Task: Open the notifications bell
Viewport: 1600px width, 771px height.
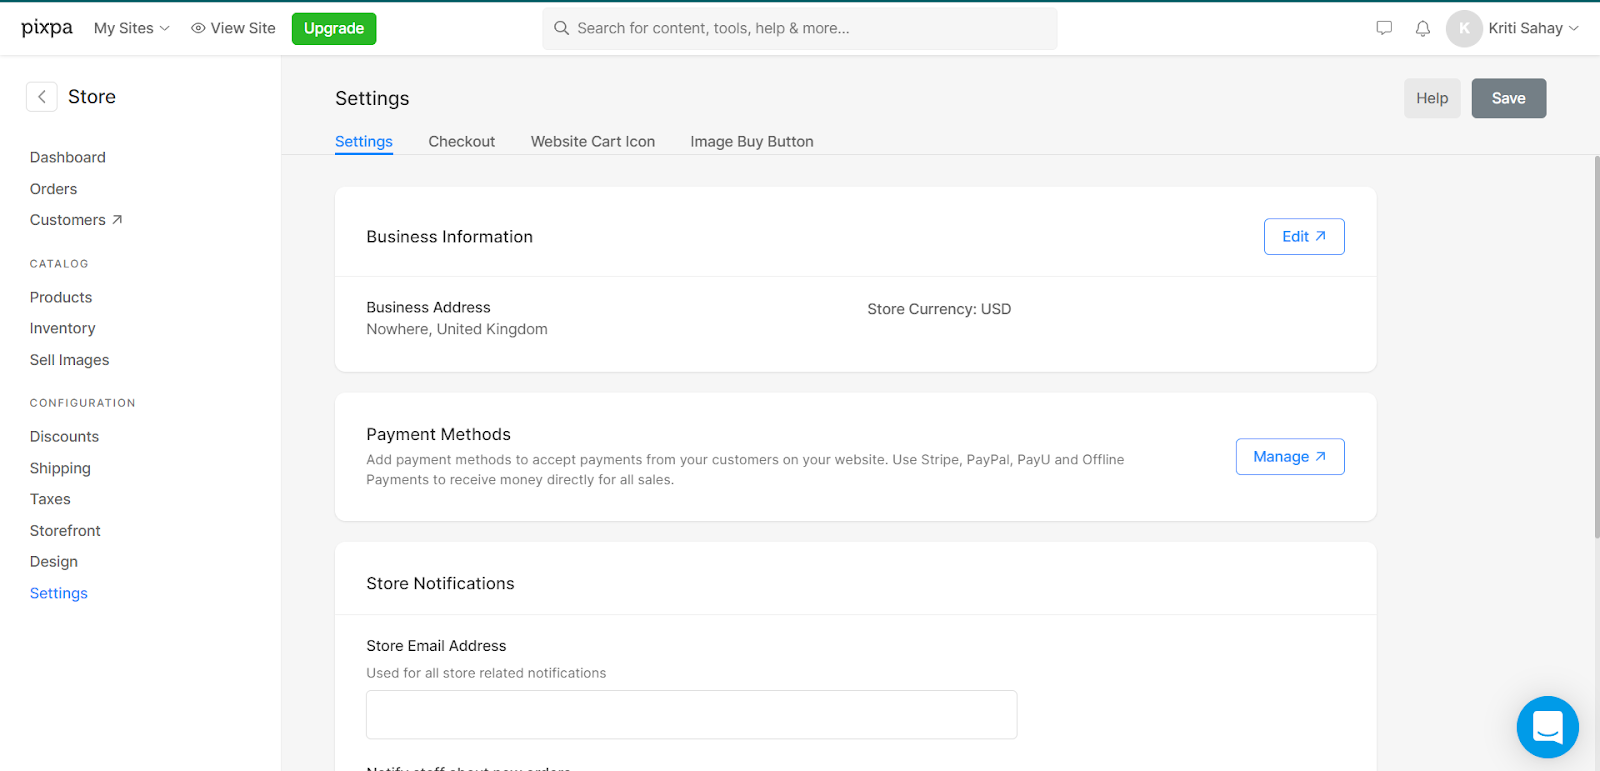Action: 1423,28
